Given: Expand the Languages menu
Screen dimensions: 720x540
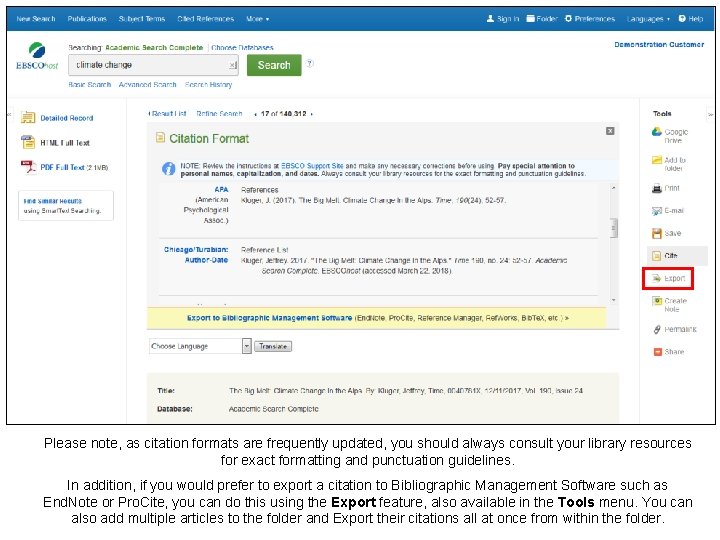Looking at the screenshot, I should [x=649, y=19].
